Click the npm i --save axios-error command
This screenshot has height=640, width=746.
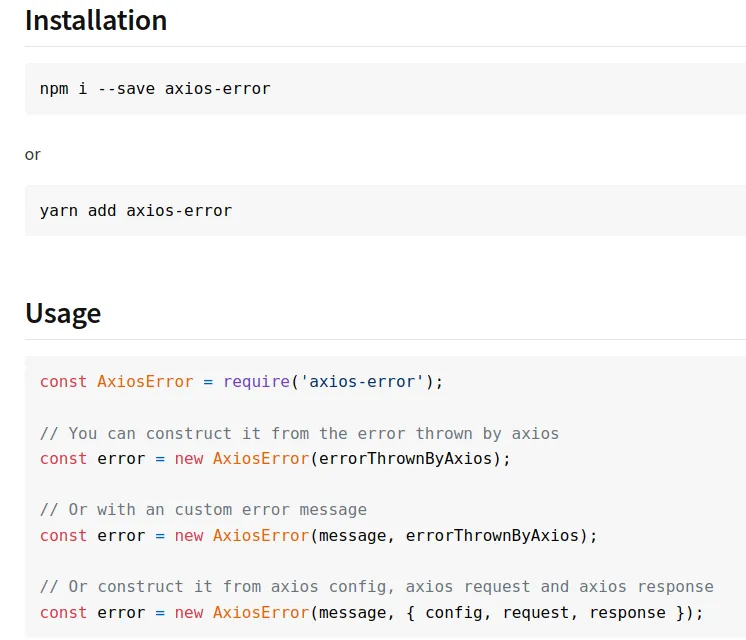click(155, 88)
